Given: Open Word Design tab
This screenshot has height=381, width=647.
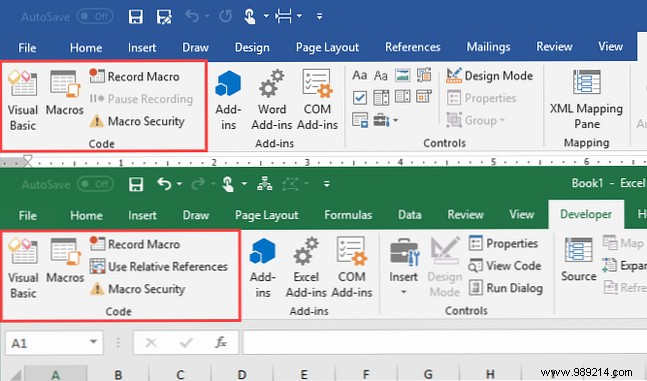Looking at the screenshot, I should click(x=252, y=47).
